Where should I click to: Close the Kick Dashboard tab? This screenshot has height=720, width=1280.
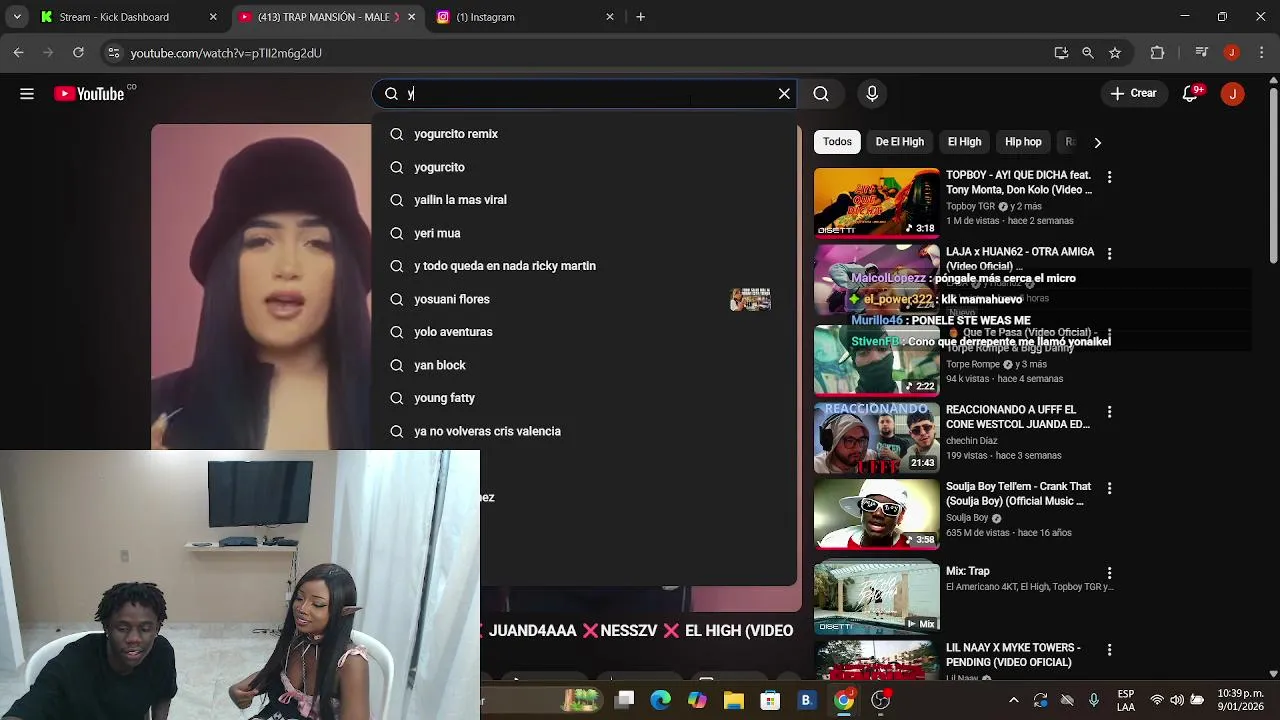tap(213, 17)
